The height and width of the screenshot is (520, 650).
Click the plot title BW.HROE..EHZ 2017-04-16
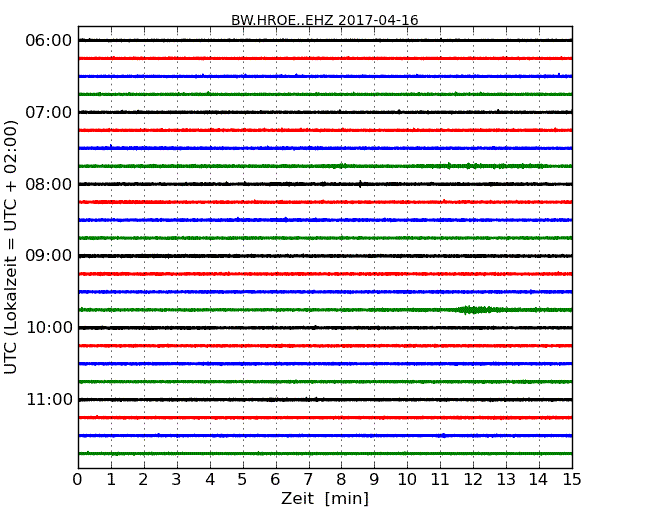pos(325,20)
